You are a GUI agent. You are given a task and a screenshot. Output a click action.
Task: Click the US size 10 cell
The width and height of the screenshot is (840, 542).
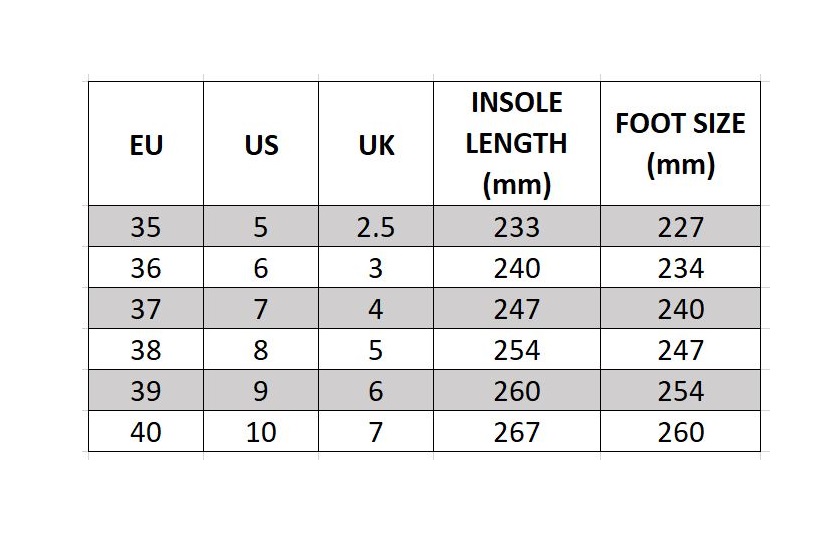[x=261, y=431]
